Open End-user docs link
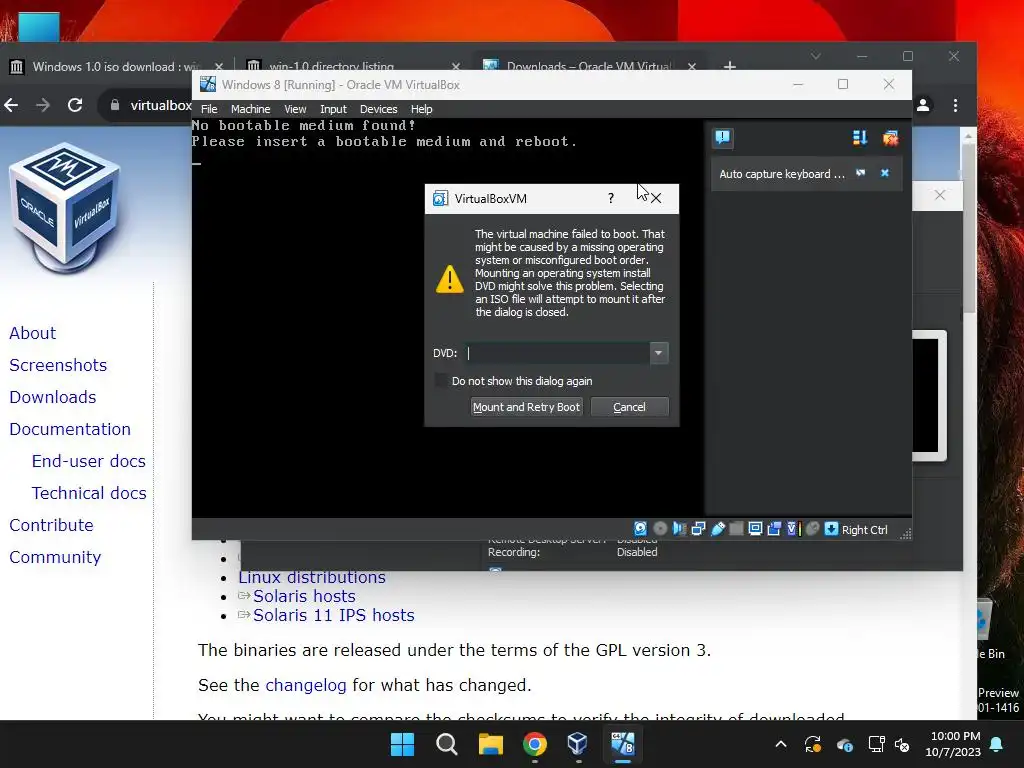 pos(89,461)
